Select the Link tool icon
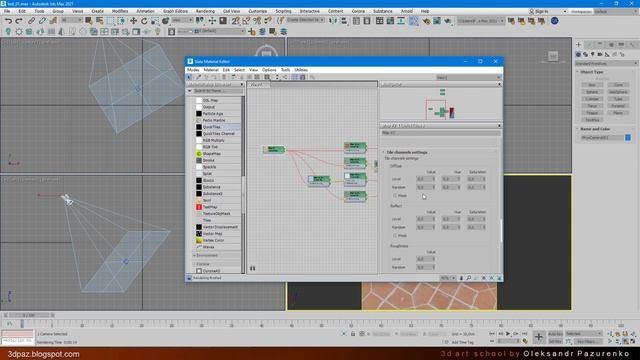The width and height of the screenshot is (640, 360). (x=31, y=20)
